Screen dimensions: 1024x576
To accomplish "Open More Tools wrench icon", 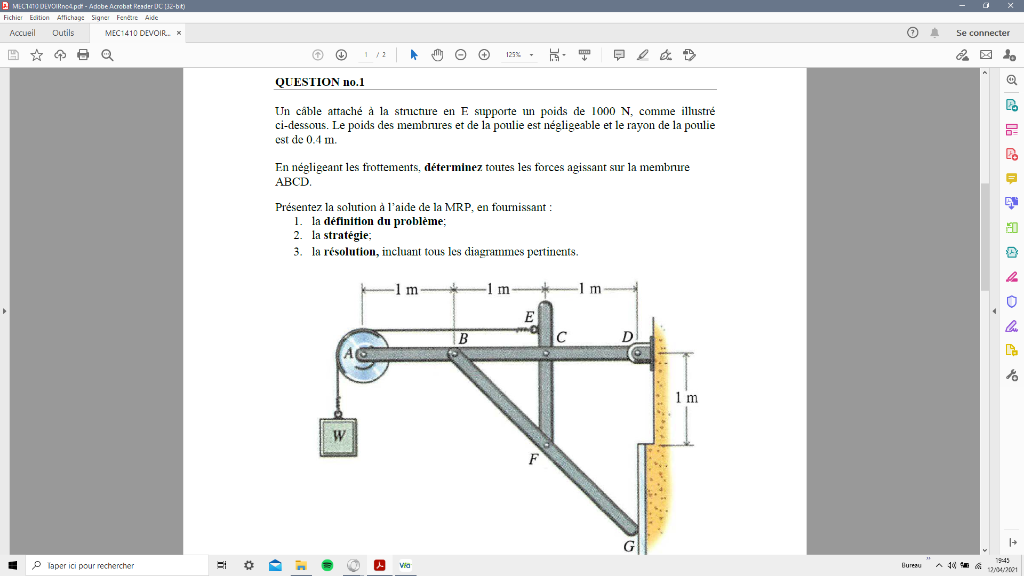I will click(1012, 375).
